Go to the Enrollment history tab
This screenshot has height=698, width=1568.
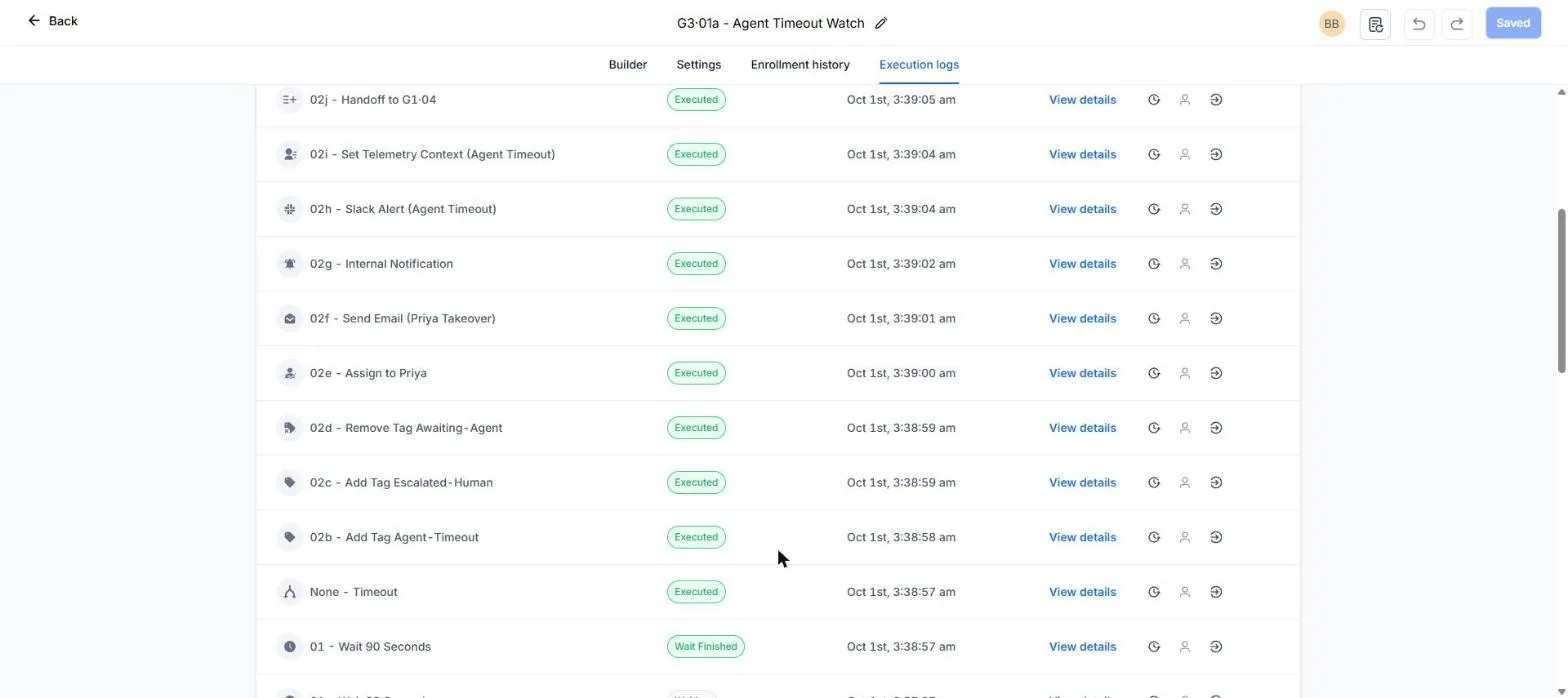pyautogui.click(x=800, y=64)
